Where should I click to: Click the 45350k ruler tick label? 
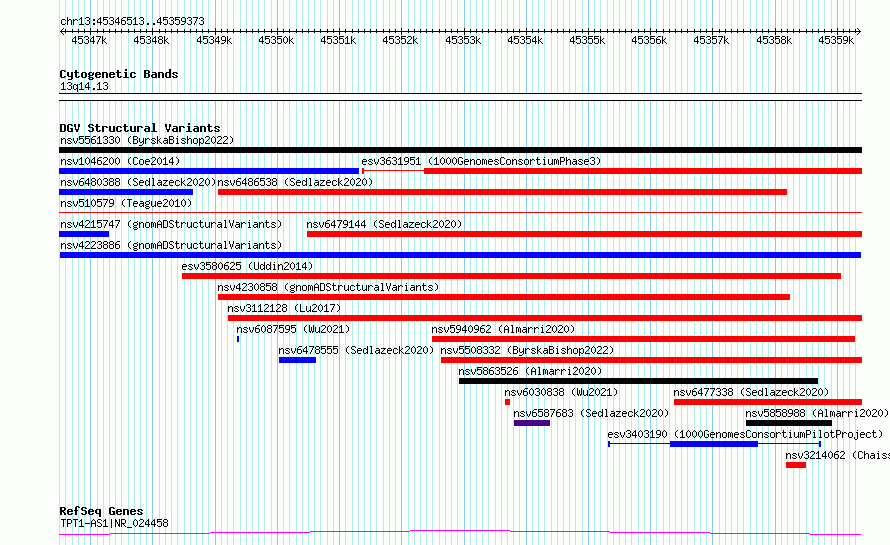click(x=276, y=40)
